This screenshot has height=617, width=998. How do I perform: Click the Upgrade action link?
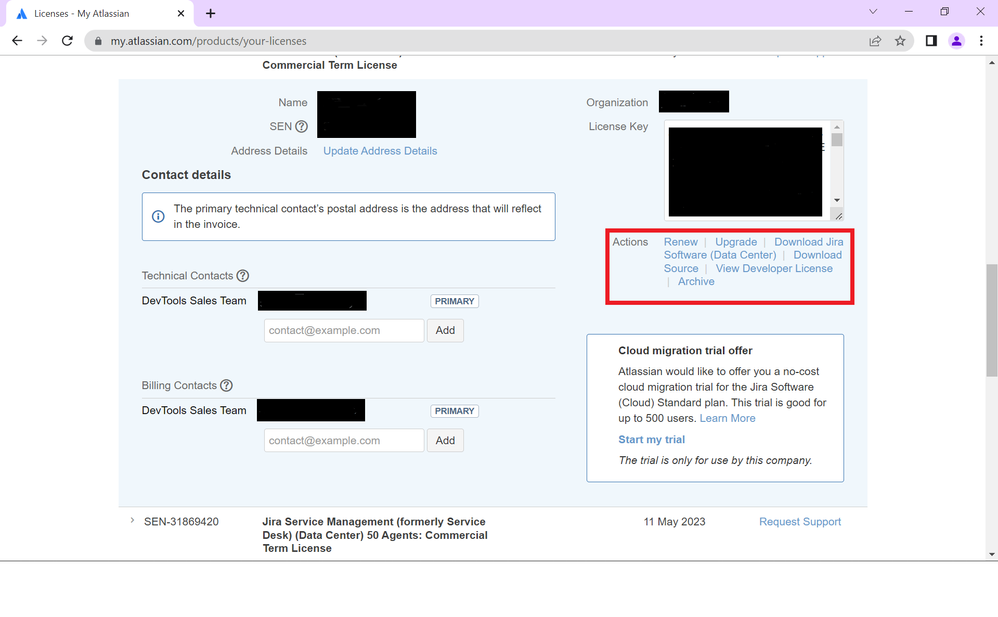point(736,242)
